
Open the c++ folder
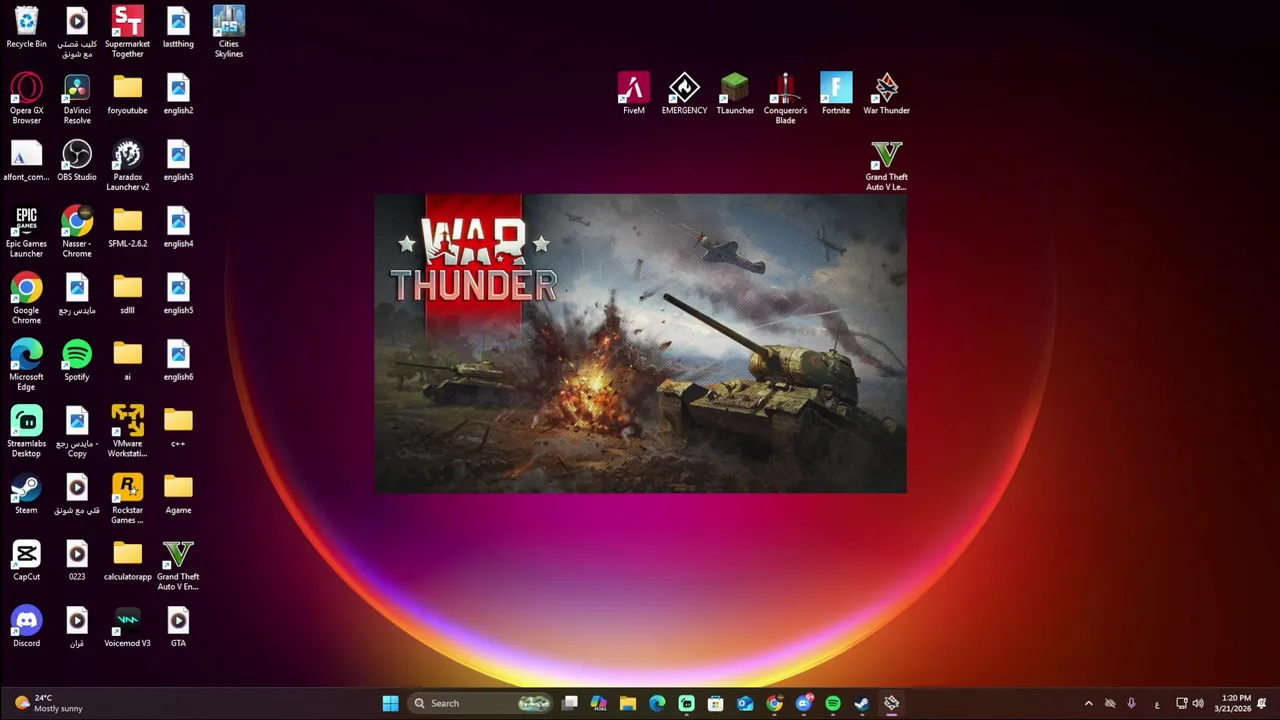coord(178,427)
